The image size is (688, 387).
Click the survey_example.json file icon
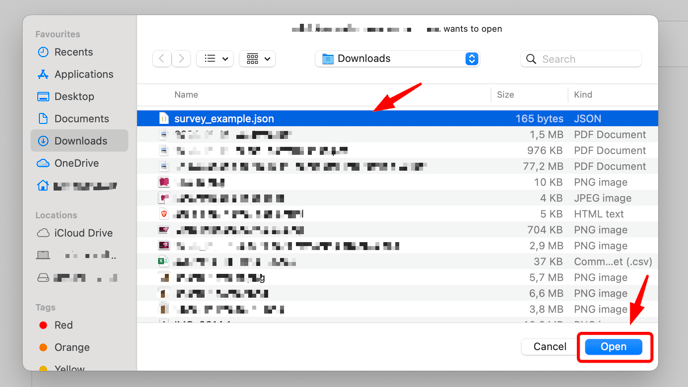click(164, 118)
